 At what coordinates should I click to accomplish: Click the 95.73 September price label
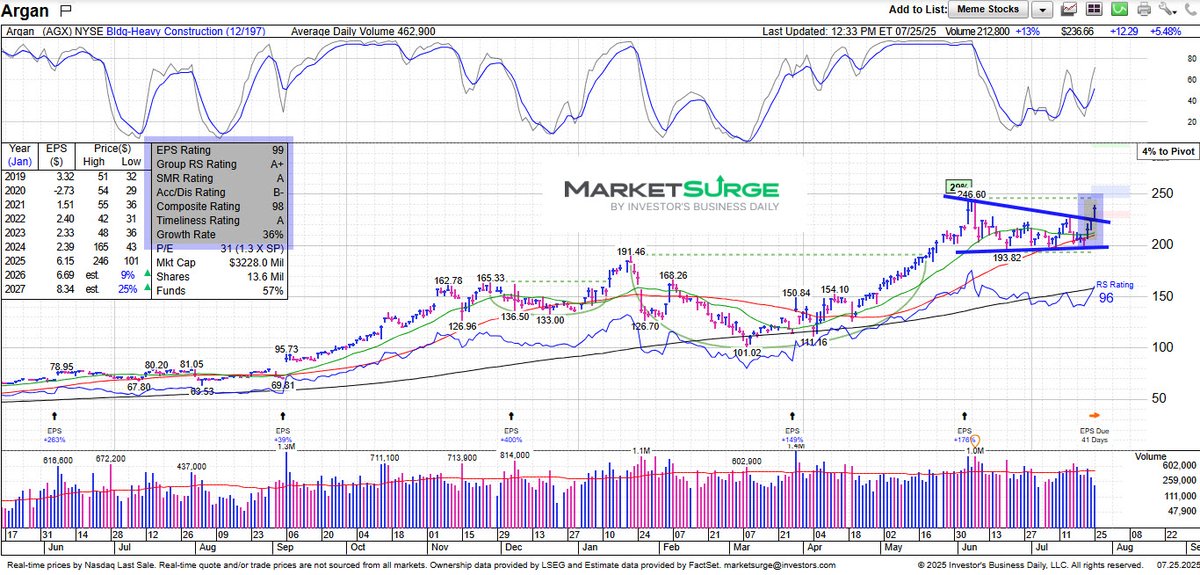click(287, 349)
